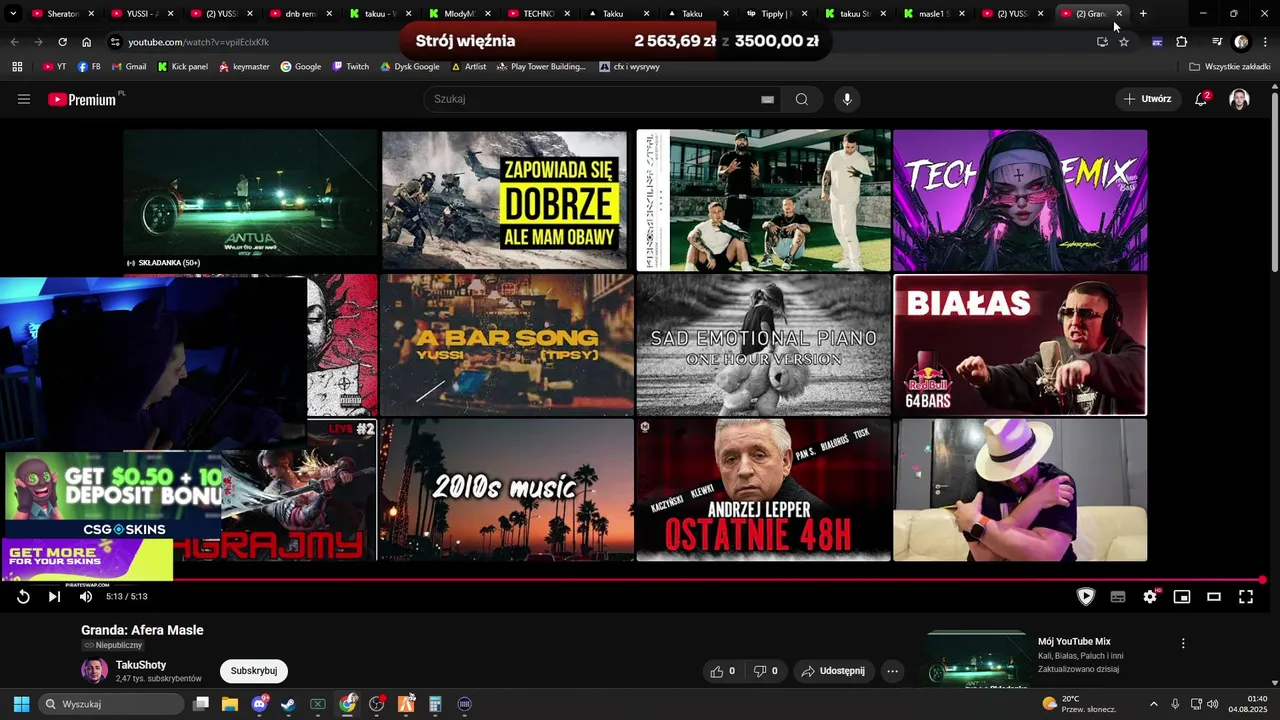Image resolution: width=1280 pixels, height=720 pixels.
Task: Open the Windows Start menu
Action: [x=21, y=704]
